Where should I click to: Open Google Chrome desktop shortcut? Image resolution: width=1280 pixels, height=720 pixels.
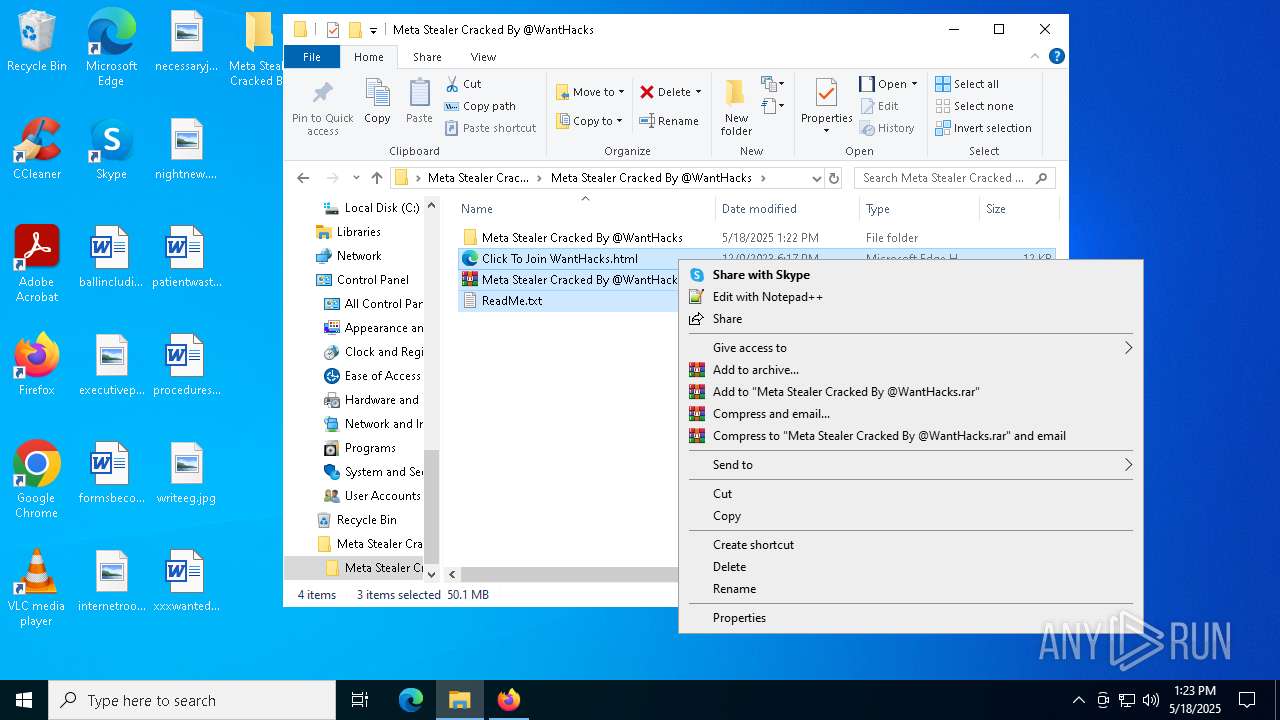pos(36,480)
